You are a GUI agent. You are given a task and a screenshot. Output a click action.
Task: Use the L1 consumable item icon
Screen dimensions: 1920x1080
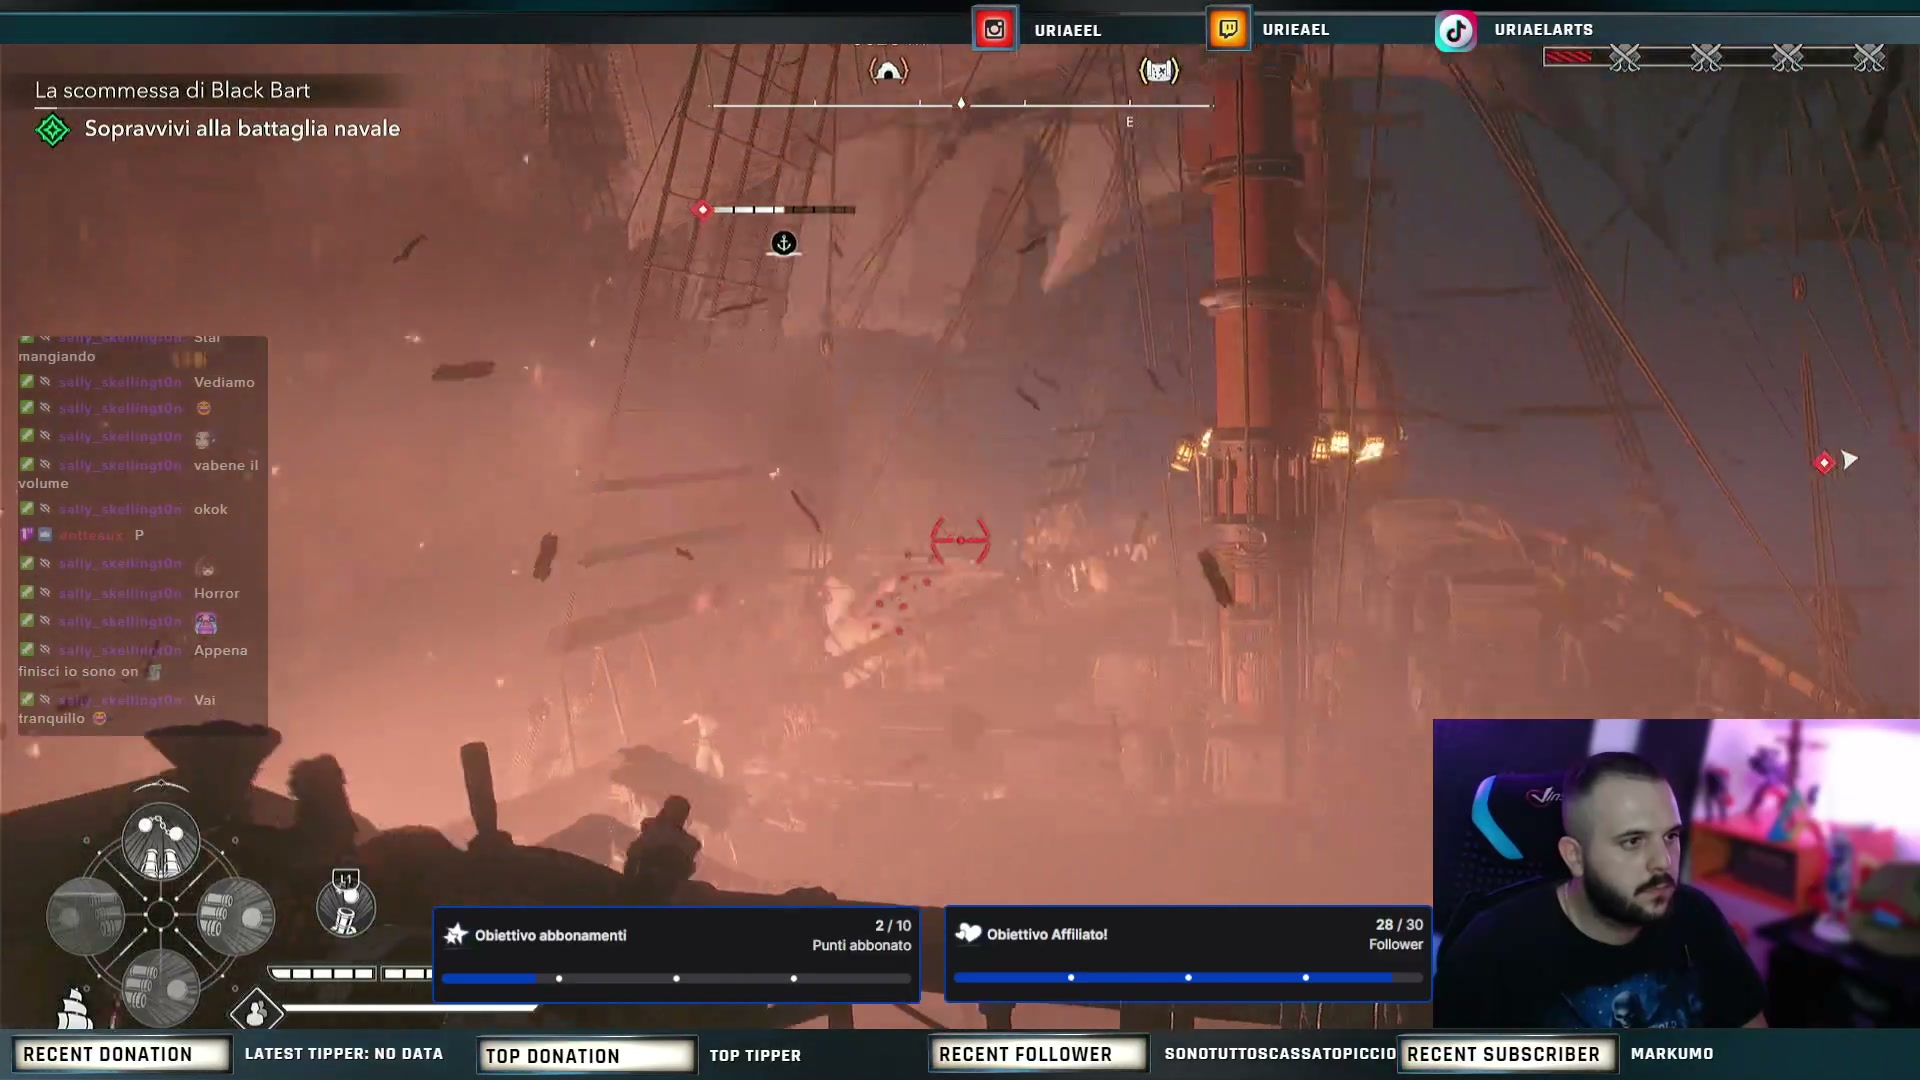click(x=346, y=906)
